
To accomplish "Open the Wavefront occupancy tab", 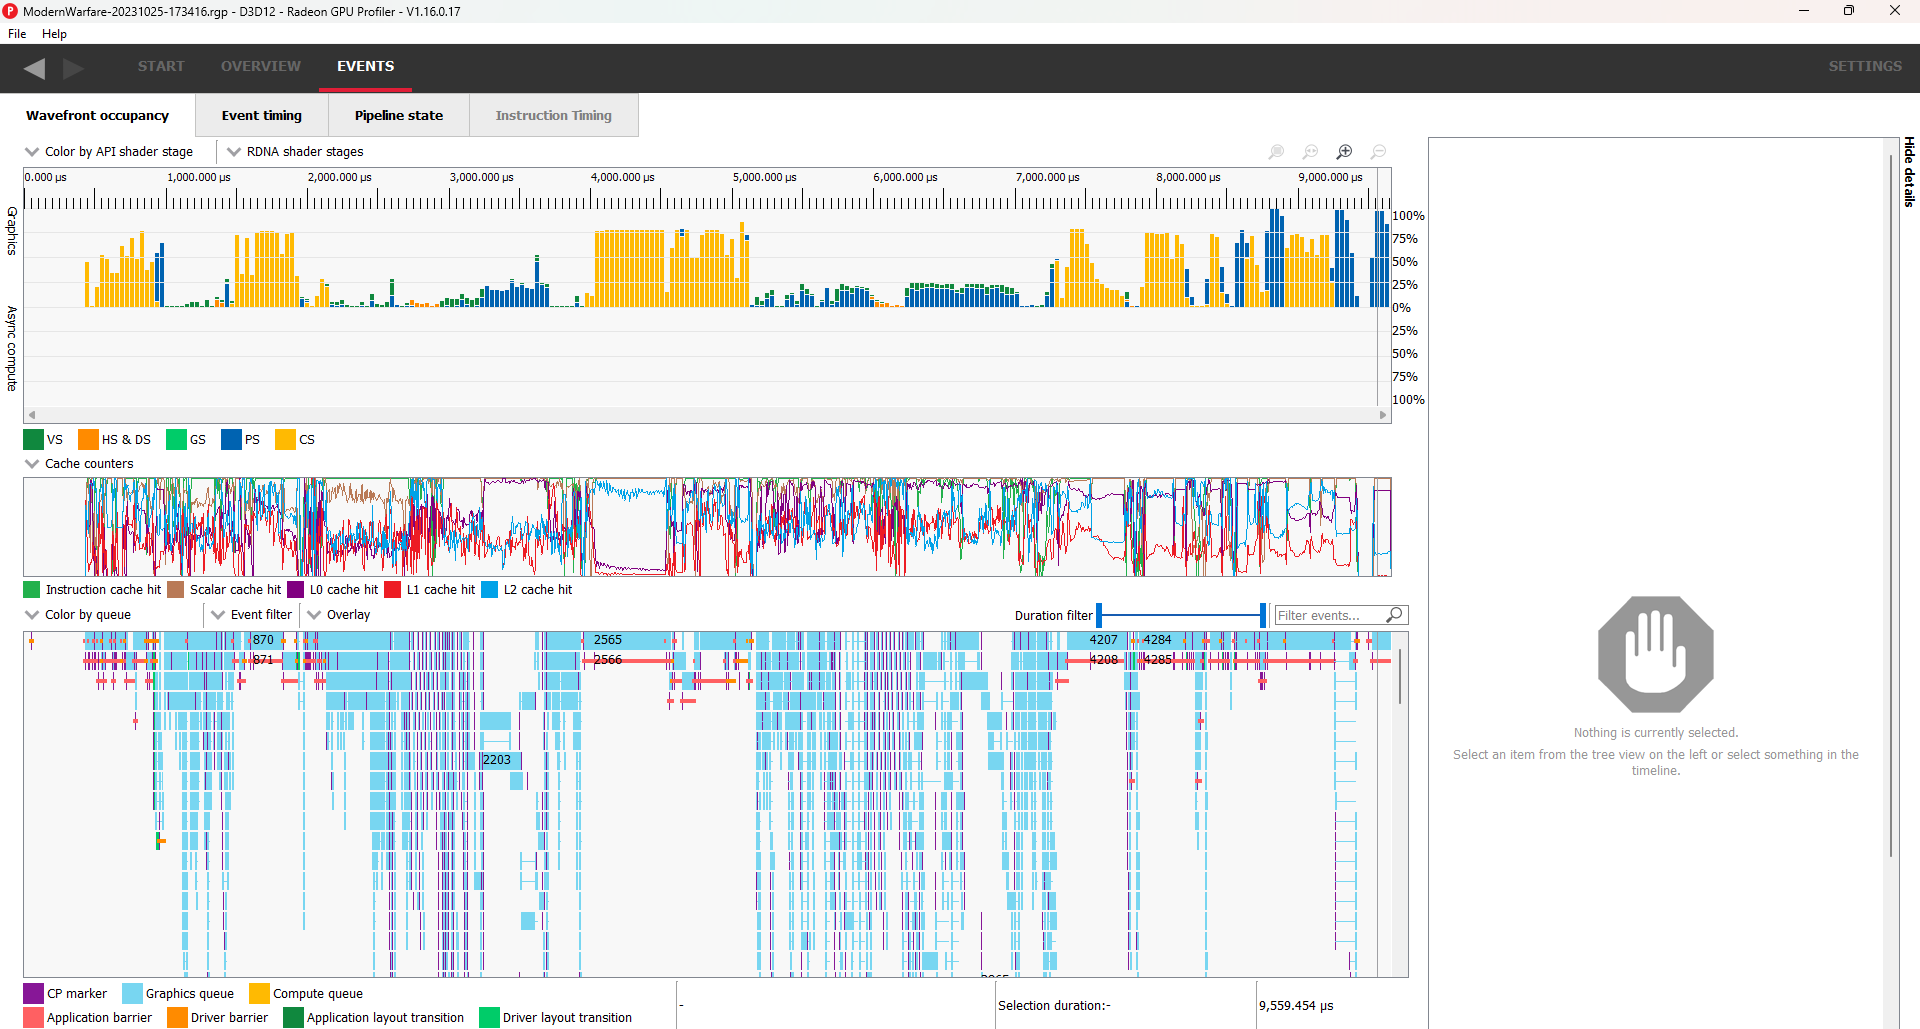I will pos(98,116).
